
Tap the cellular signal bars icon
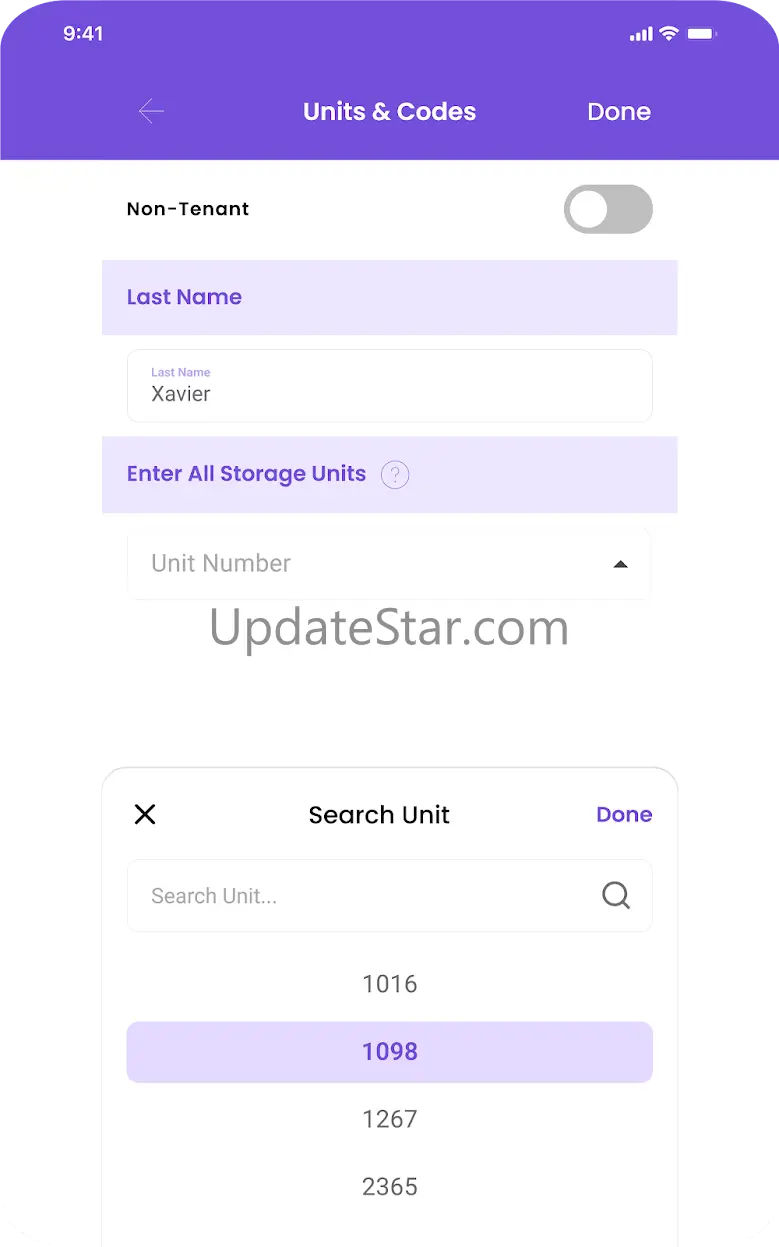tap(640, 34)
